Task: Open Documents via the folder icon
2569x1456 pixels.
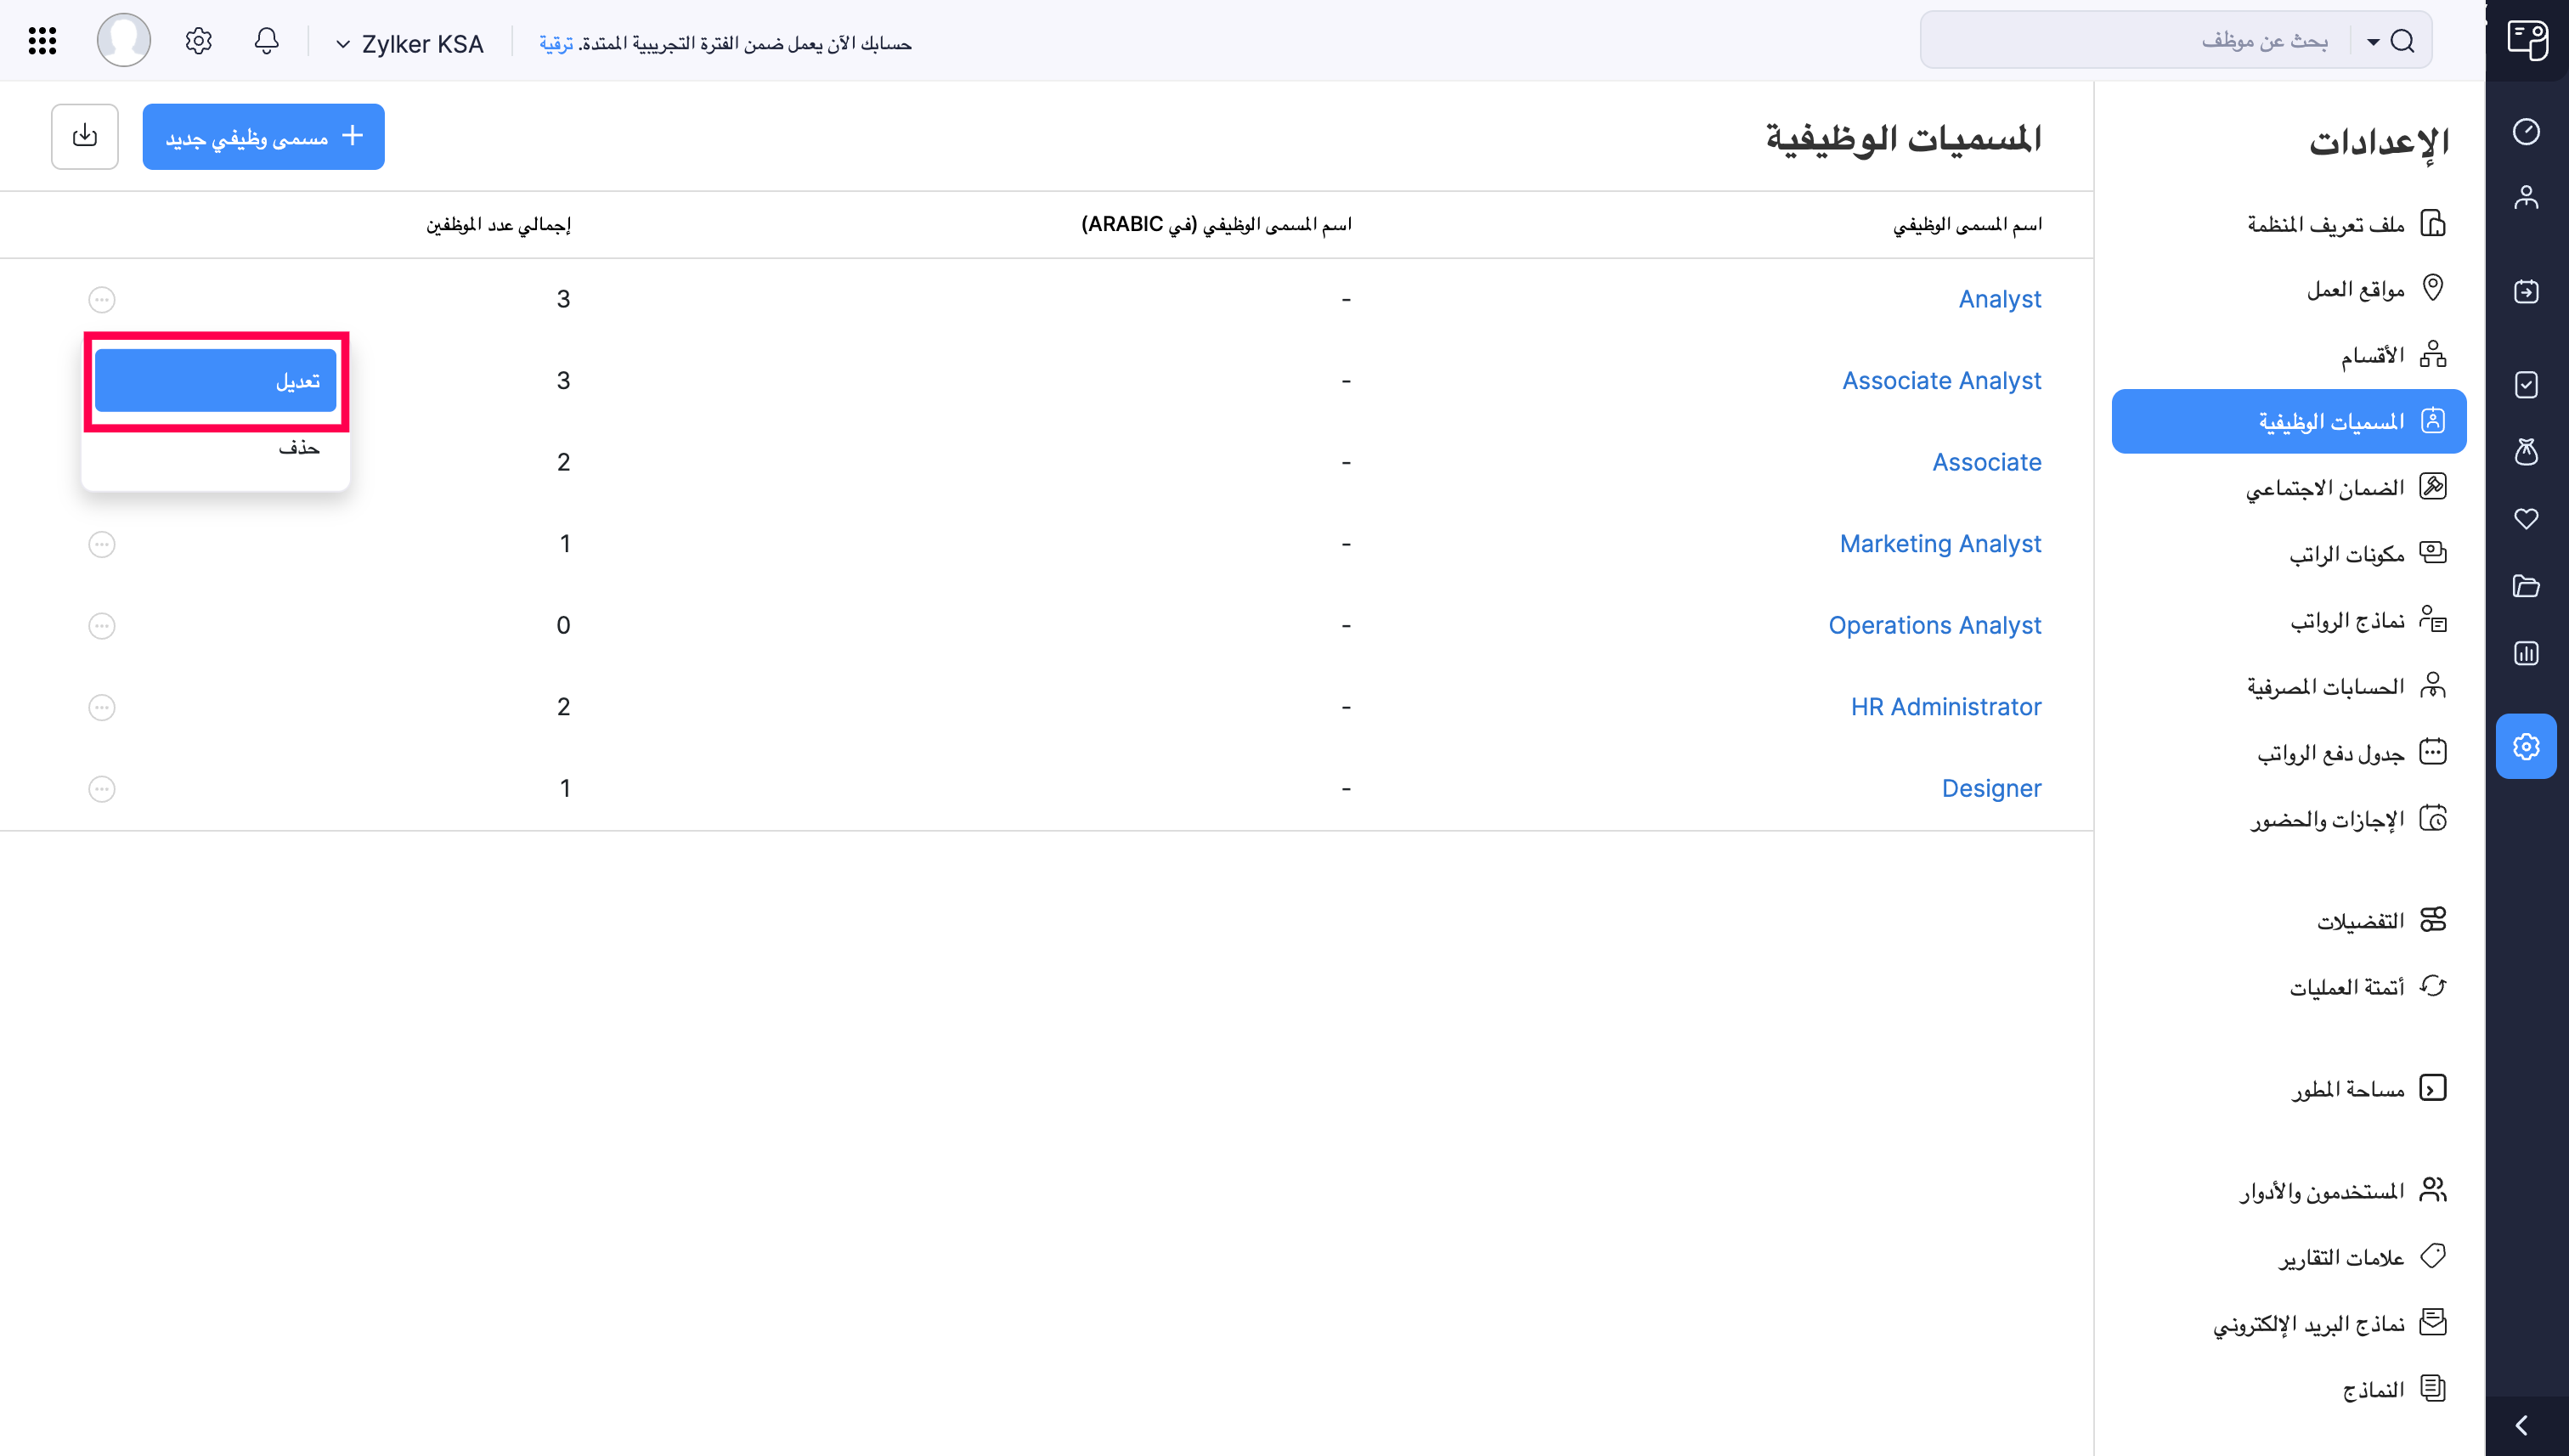Action: click(2527, 586)
